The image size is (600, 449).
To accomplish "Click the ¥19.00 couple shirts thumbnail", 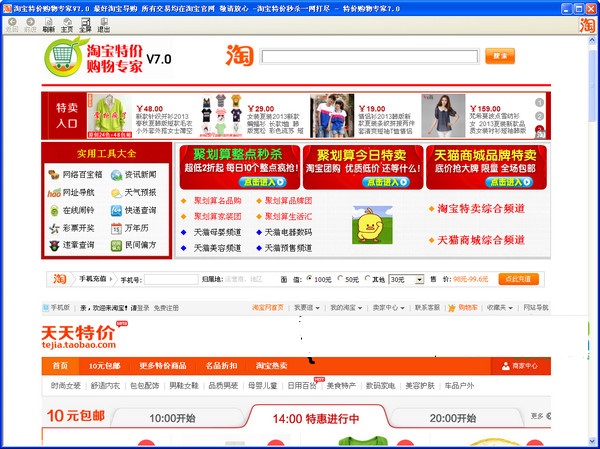I will point(332,116).
